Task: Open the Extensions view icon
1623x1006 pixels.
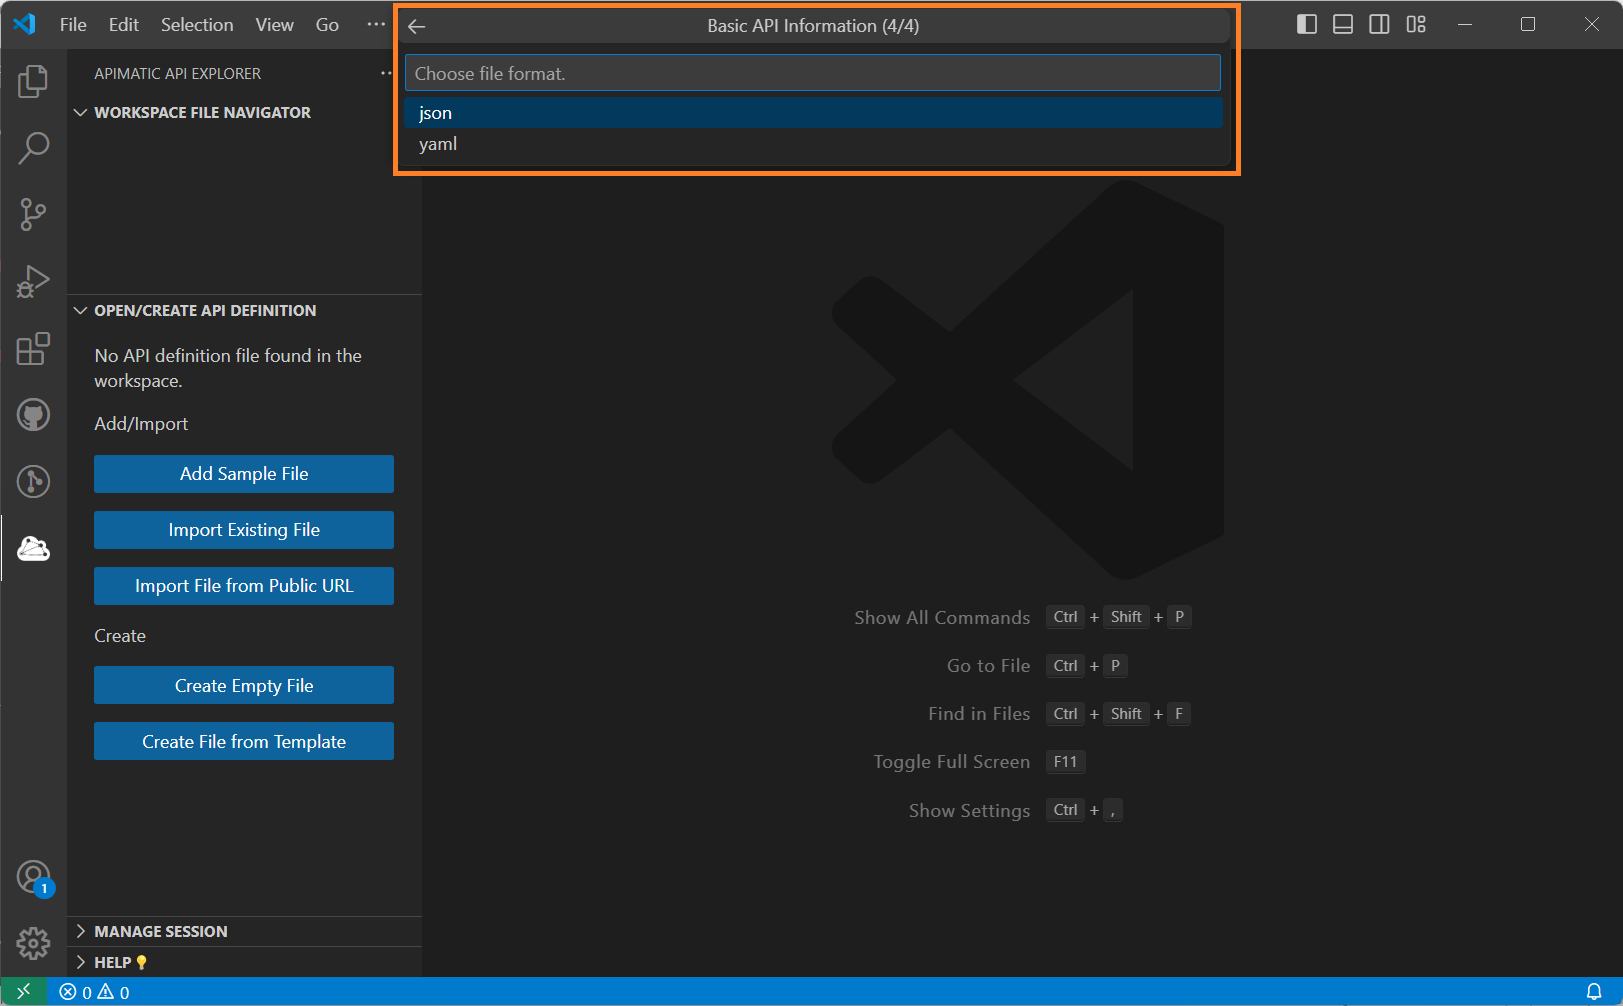Action: 33,348
